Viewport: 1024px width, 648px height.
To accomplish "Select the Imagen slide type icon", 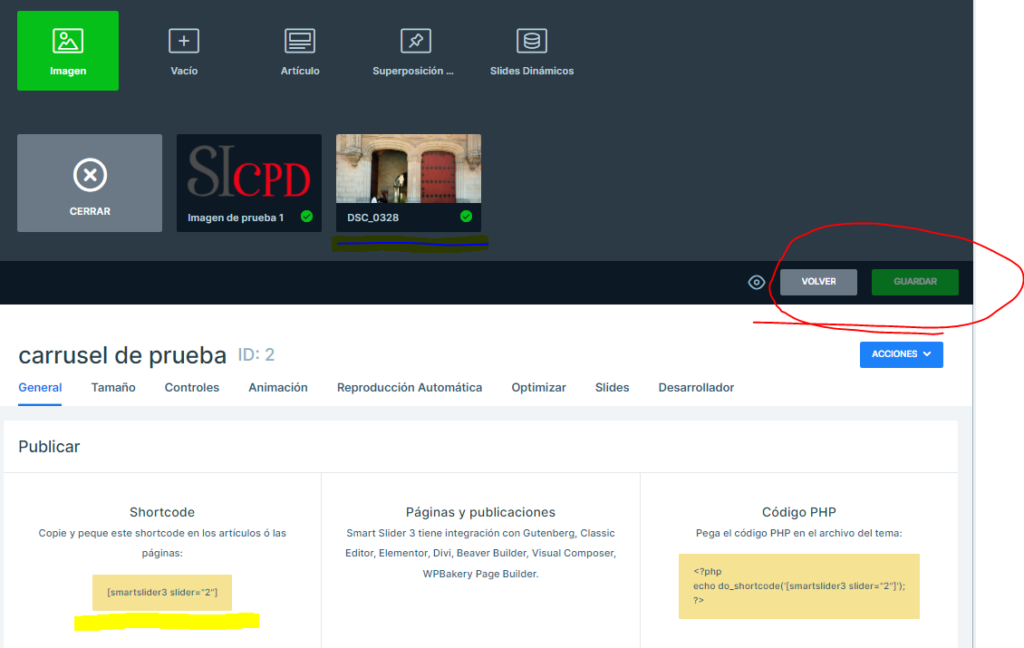I will tap(68, 41).
